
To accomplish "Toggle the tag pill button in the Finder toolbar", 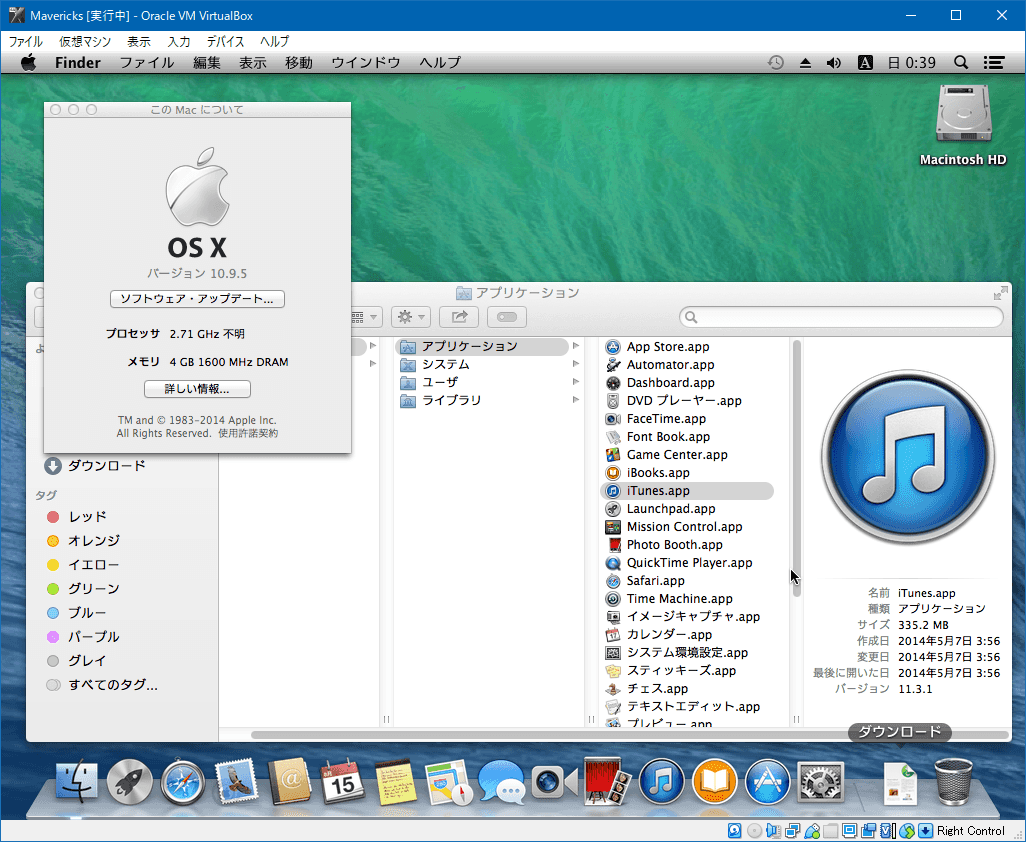I will click(x=507, y=317).
